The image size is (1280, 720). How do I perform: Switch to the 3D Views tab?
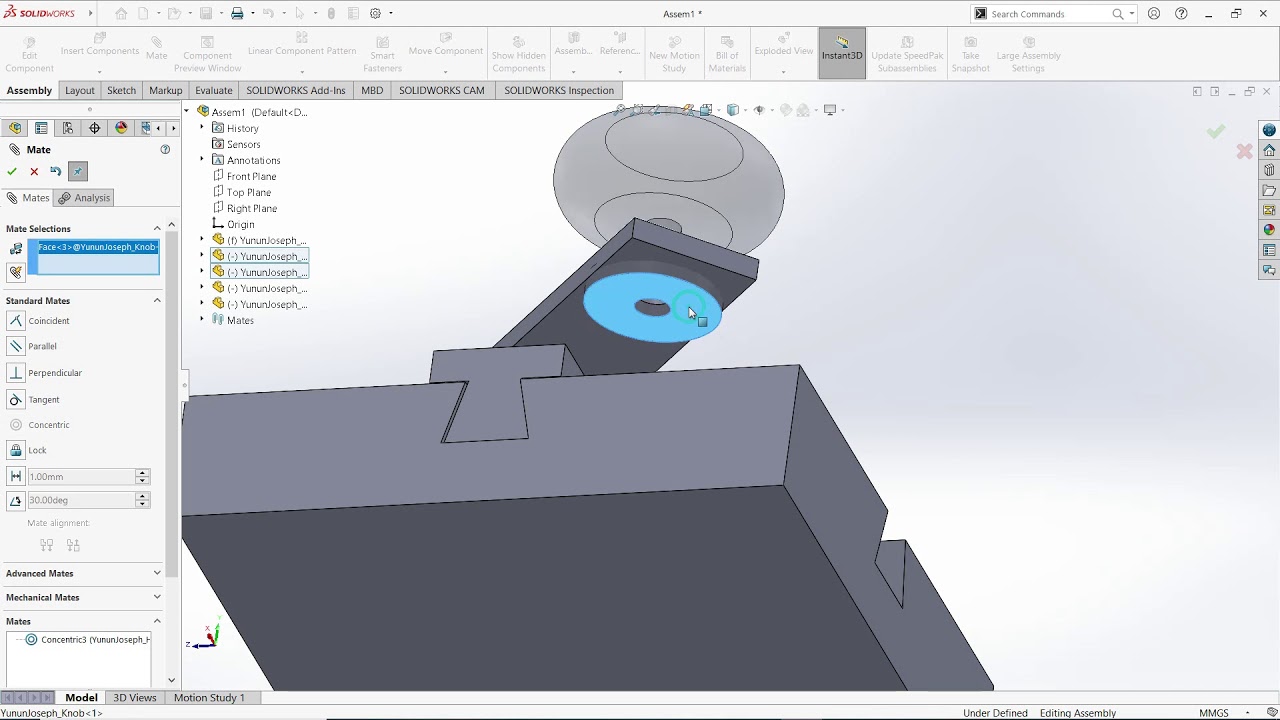point(134,697)
